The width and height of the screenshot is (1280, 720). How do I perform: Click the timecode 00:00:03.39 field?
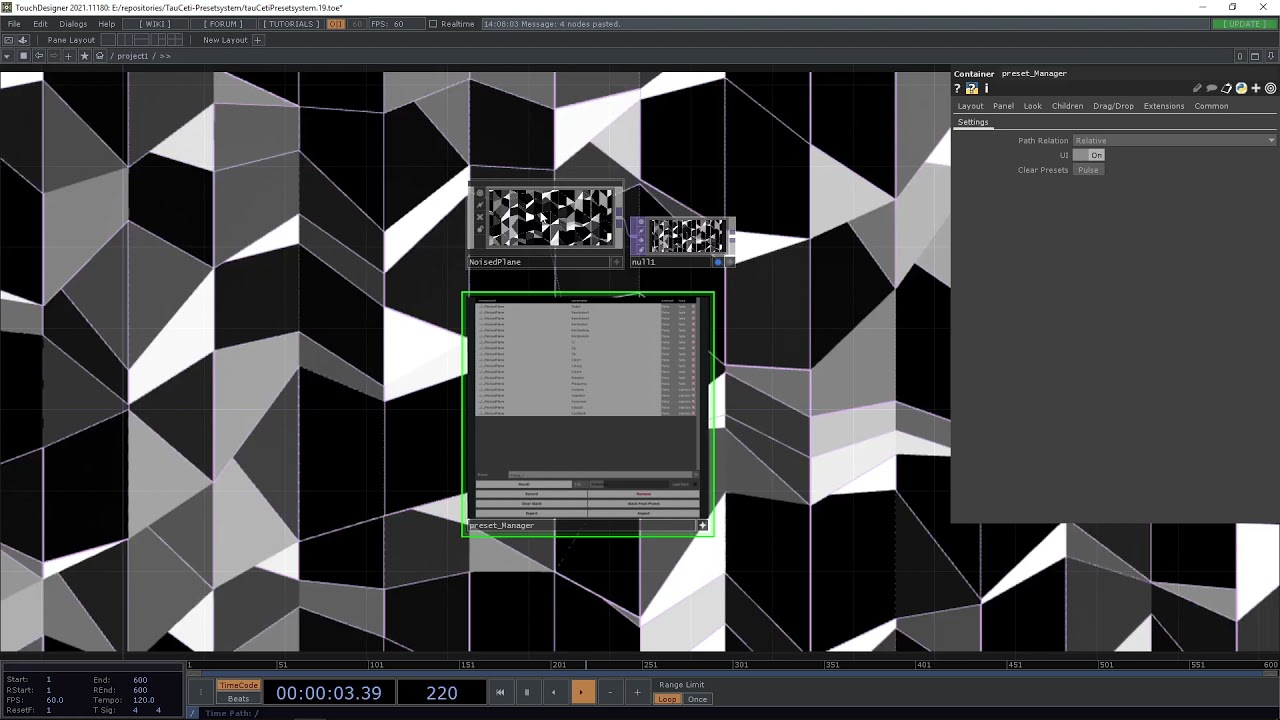click(329, 692)
